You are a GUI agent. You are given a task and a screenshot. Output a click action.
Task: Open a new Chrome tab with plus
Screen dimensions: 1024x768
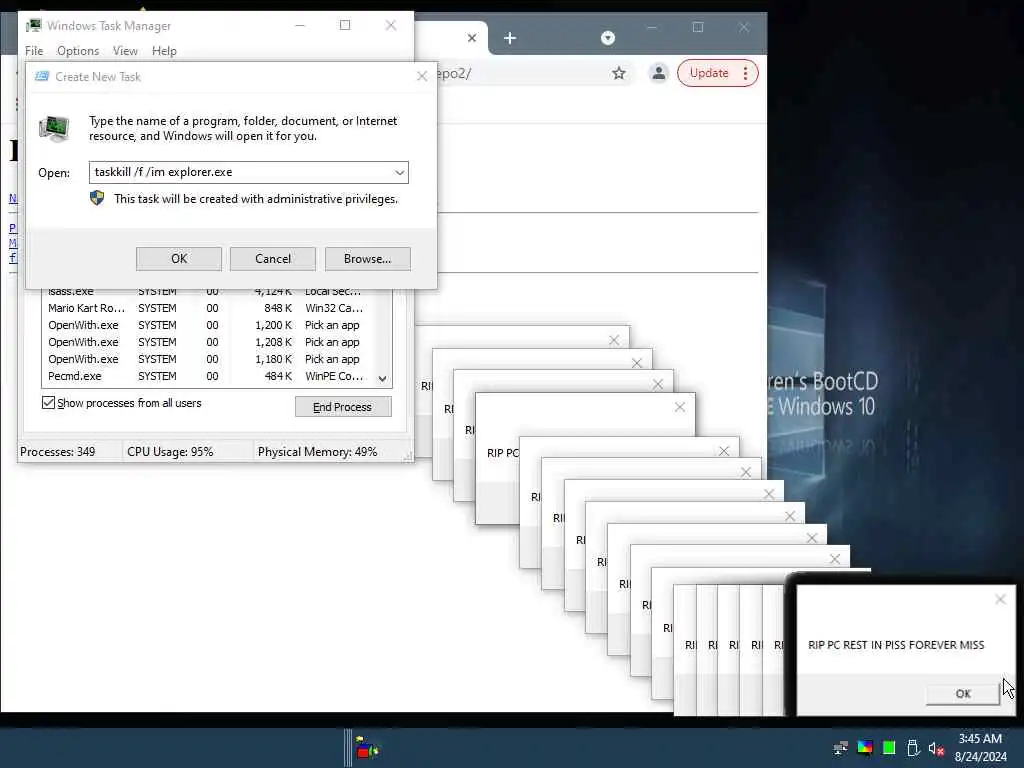click(510, 39)
